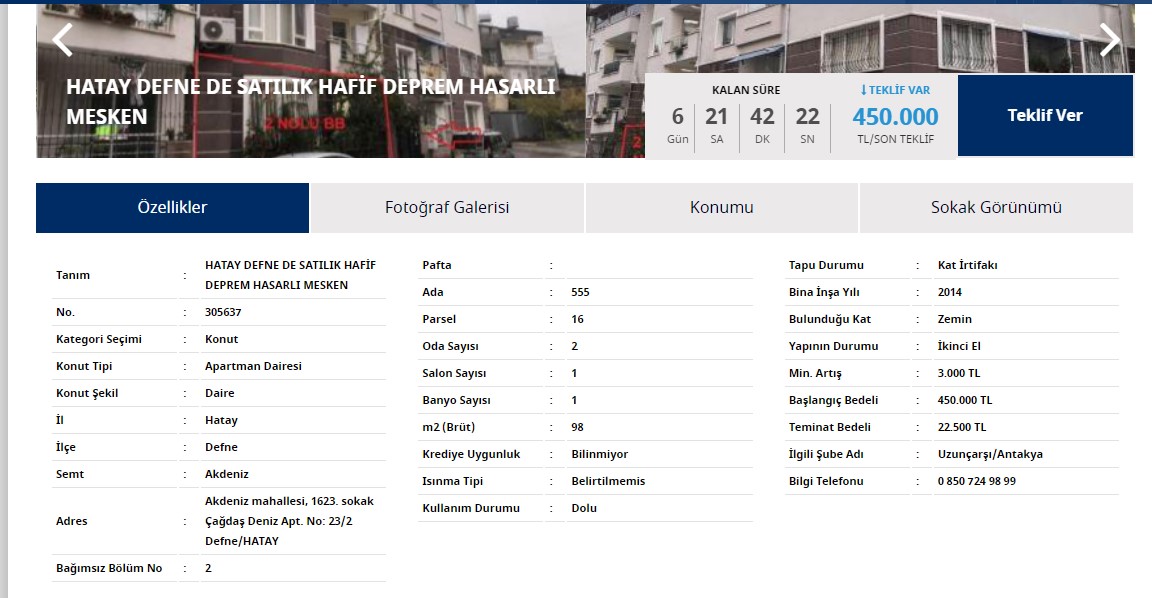Open the TEKLİF VAR bid list
This screenshot has height=598, width=1152.
click(898, 89)
